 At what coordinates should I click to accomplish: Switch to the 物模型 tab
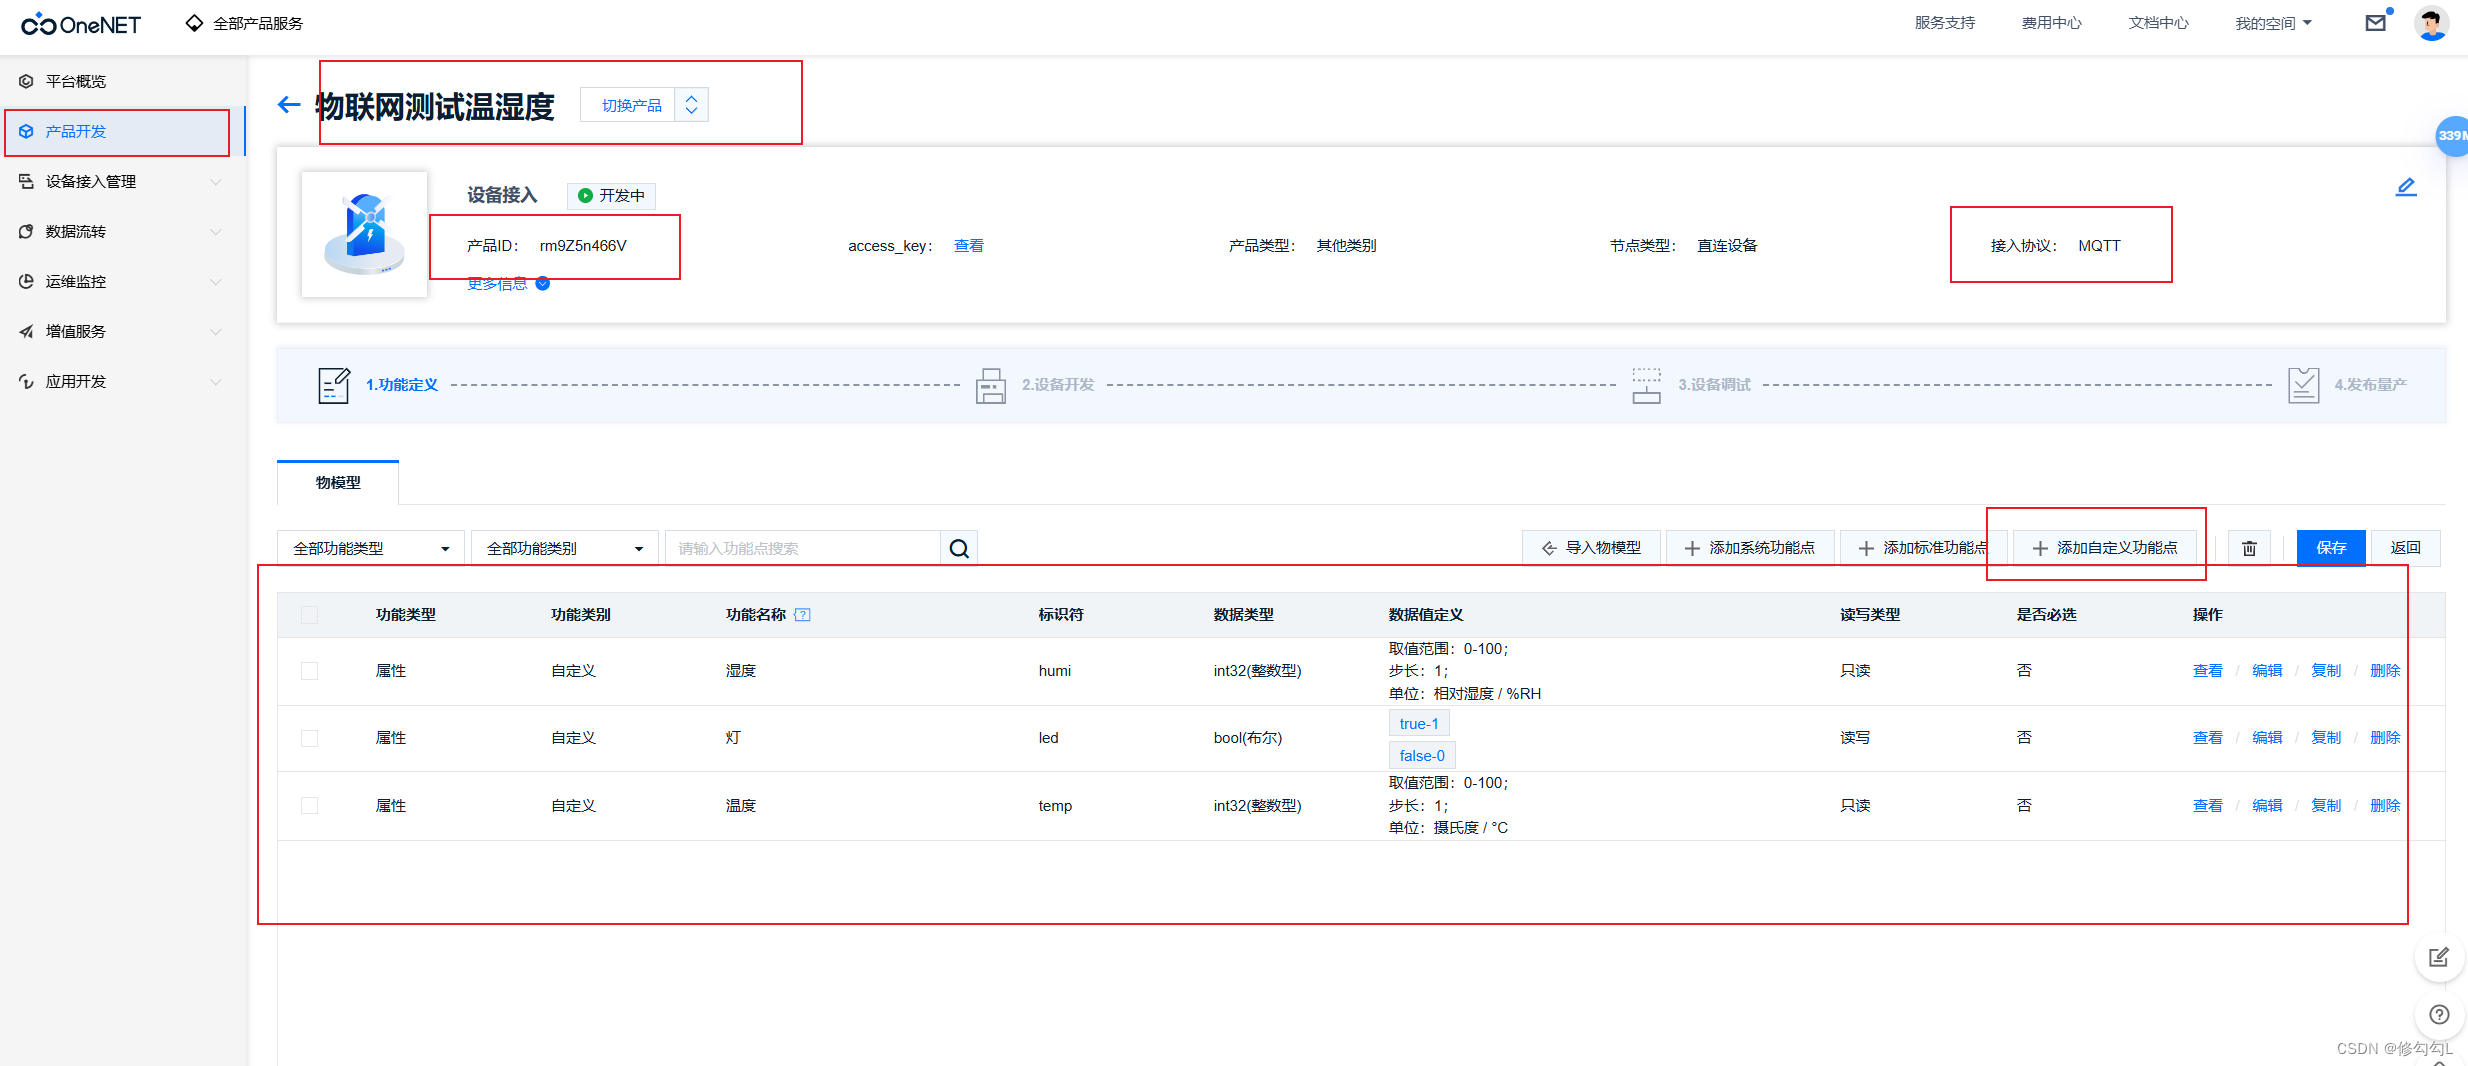point(337,482)
